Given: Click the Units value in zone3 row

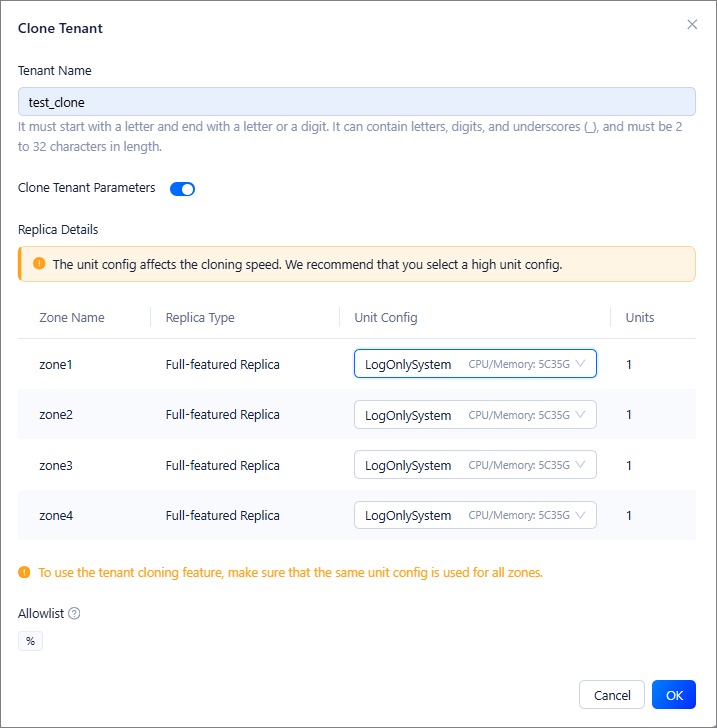Looking at the screenshot, I should click(629, 465).
